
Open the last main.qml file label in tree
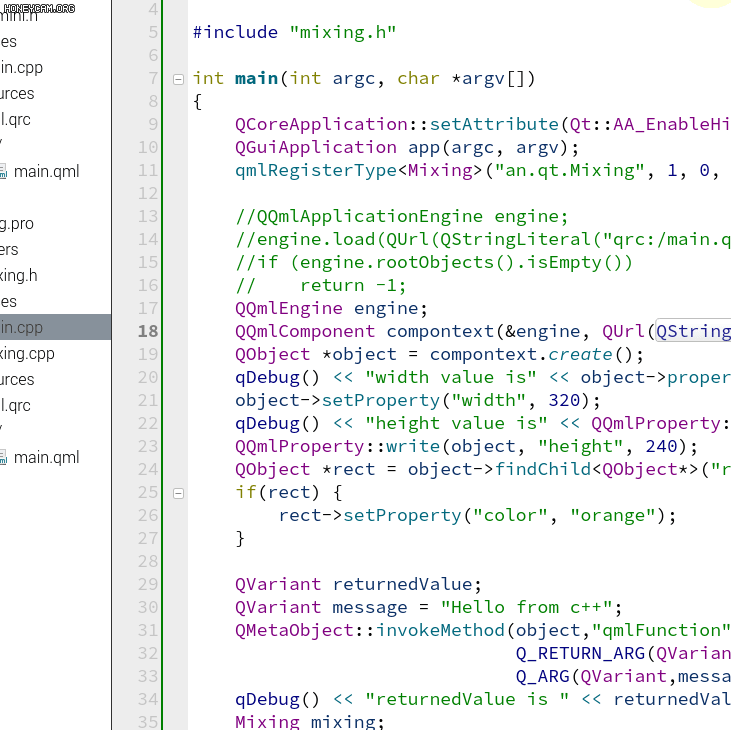pos(46,458)
